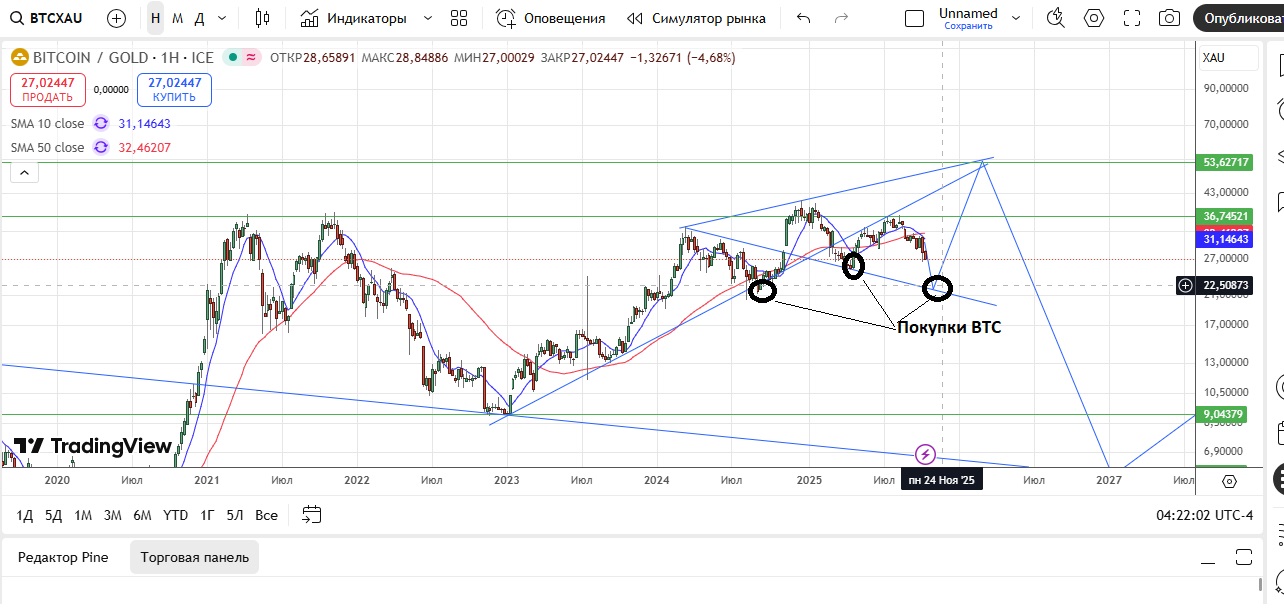Click the quick search lightning icon
The height and width of the screenshot is (612, 1284).
[x=1055, y=18]
